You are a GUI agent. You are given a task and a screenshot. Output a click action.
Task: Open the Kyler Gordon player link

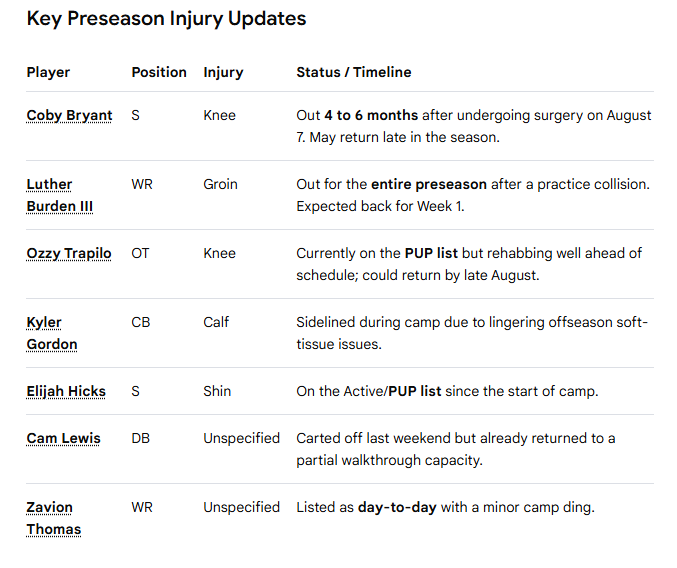coord(52,333)
